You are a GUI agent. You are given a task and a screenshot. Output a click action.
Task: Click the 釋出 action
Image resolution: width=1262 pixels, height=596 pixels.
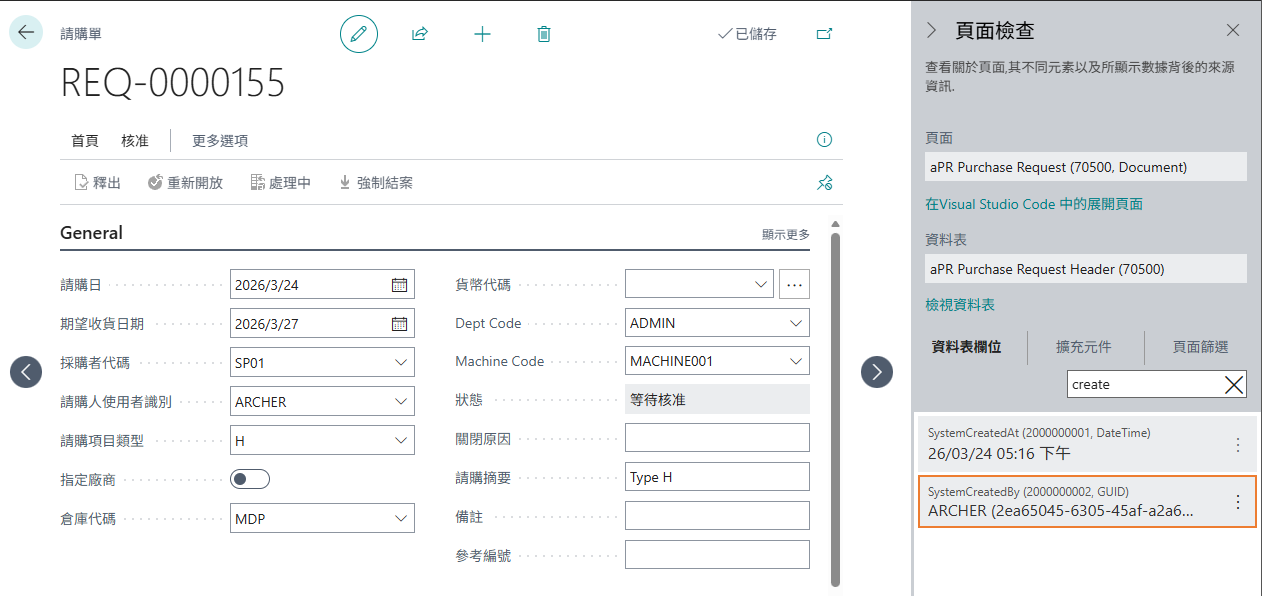[98, 183]
